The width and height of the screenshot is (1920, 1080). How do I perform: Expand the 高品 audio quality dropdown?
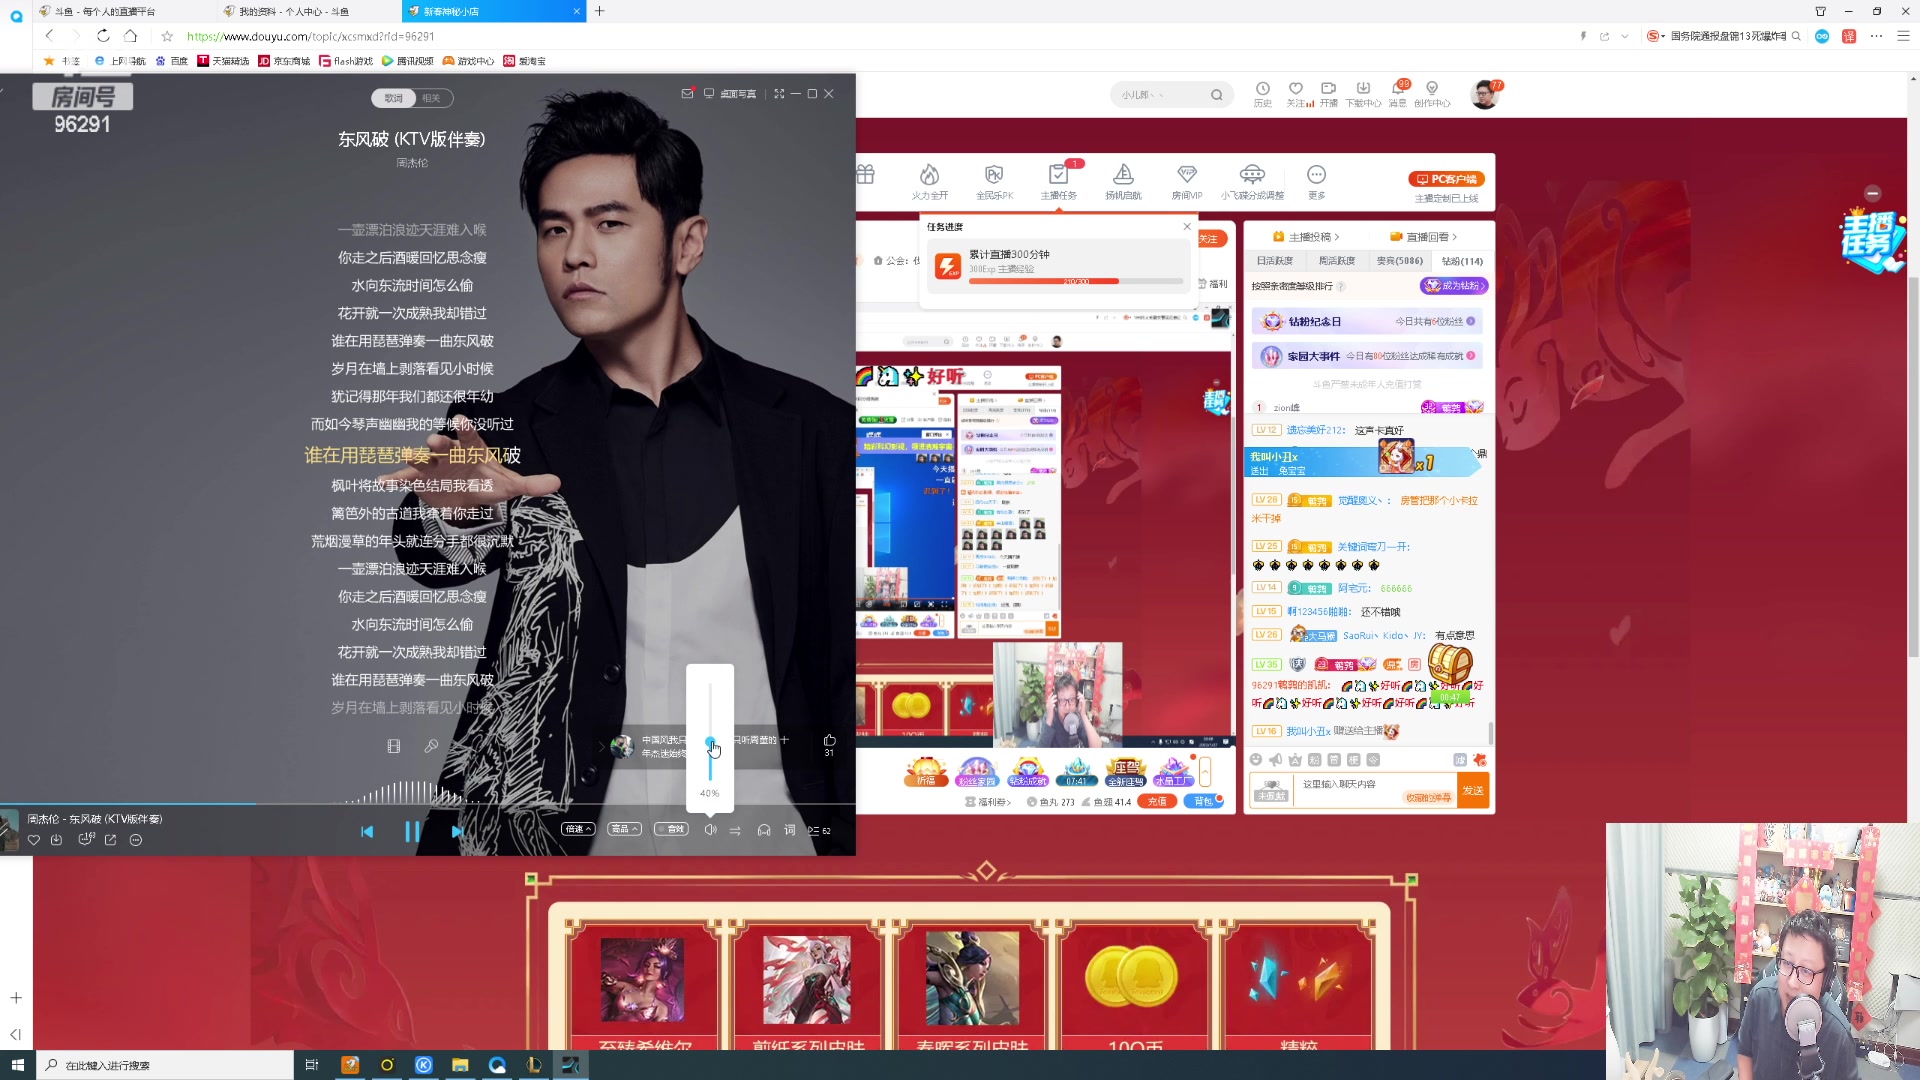624,829
